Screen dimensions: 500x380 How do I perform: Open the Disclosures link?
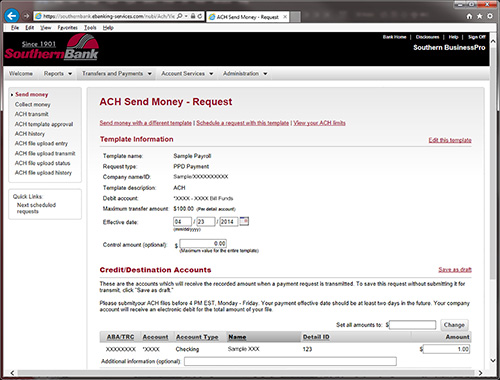click(x=427, y=37)
